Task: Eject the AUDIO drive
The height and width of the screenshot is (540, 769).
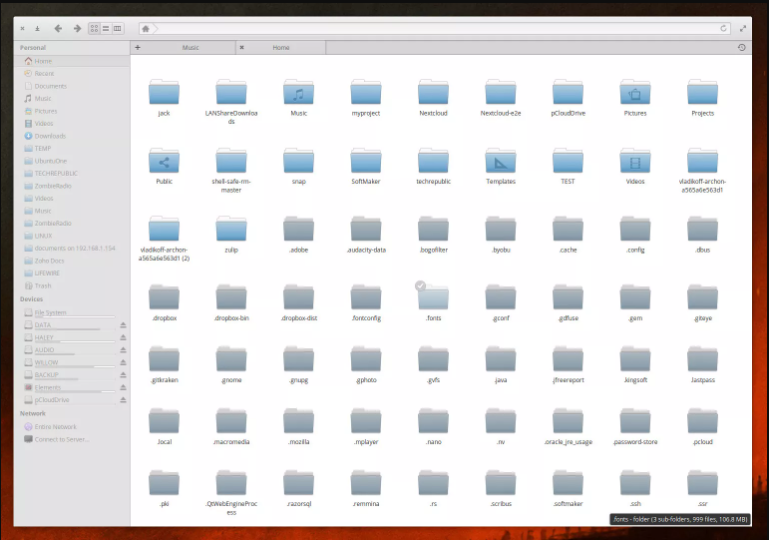Action: coord(123,350)
